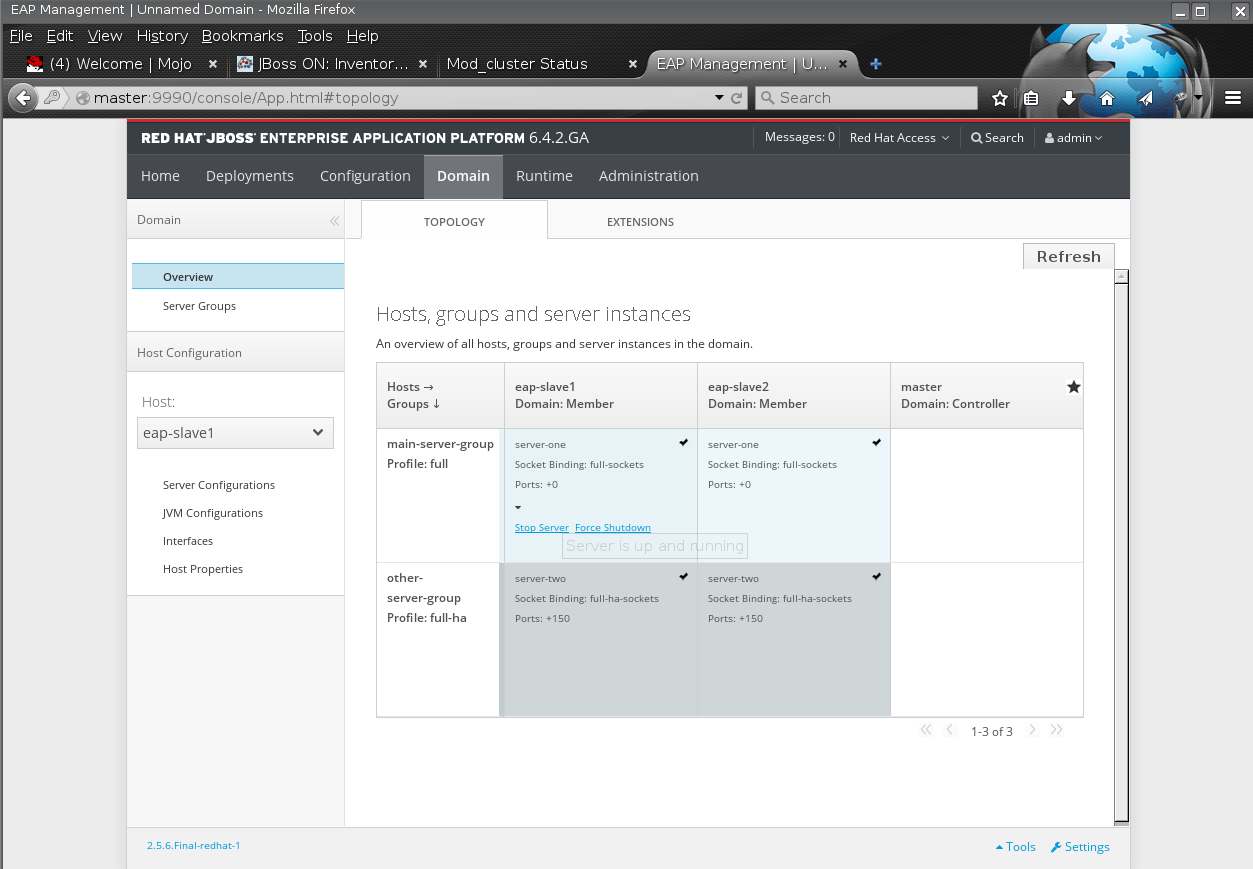Open Server Configurations
Image resolution: width=1253 pixels, height=869 pixels.
pyautogui.click(x=219, y=485)
